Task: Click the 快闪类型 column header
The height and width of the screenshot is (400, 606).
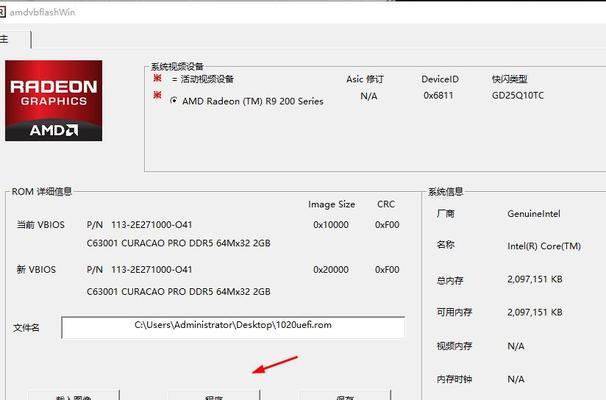Action: pos(509,79)
